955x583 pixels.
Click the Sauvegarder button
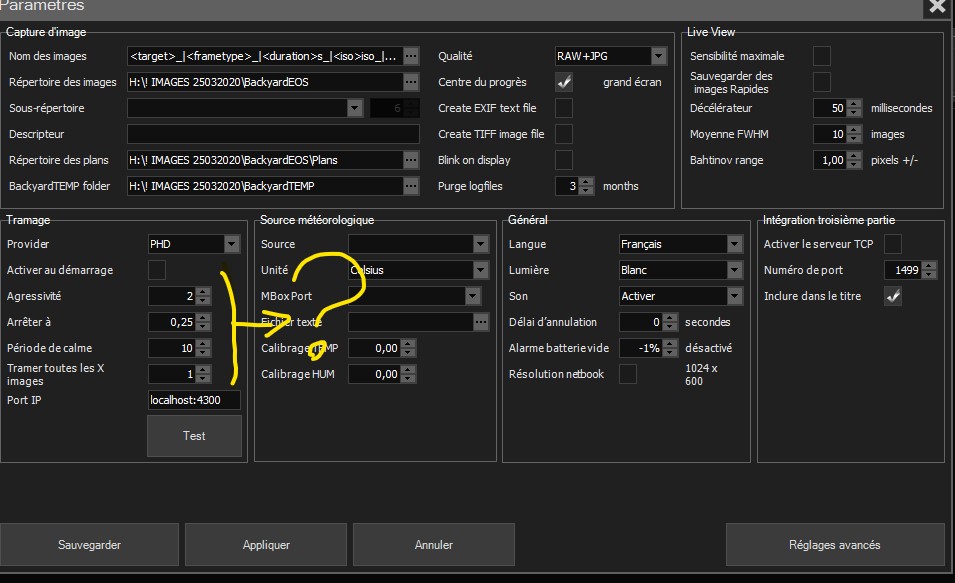[x=90, y=545]
